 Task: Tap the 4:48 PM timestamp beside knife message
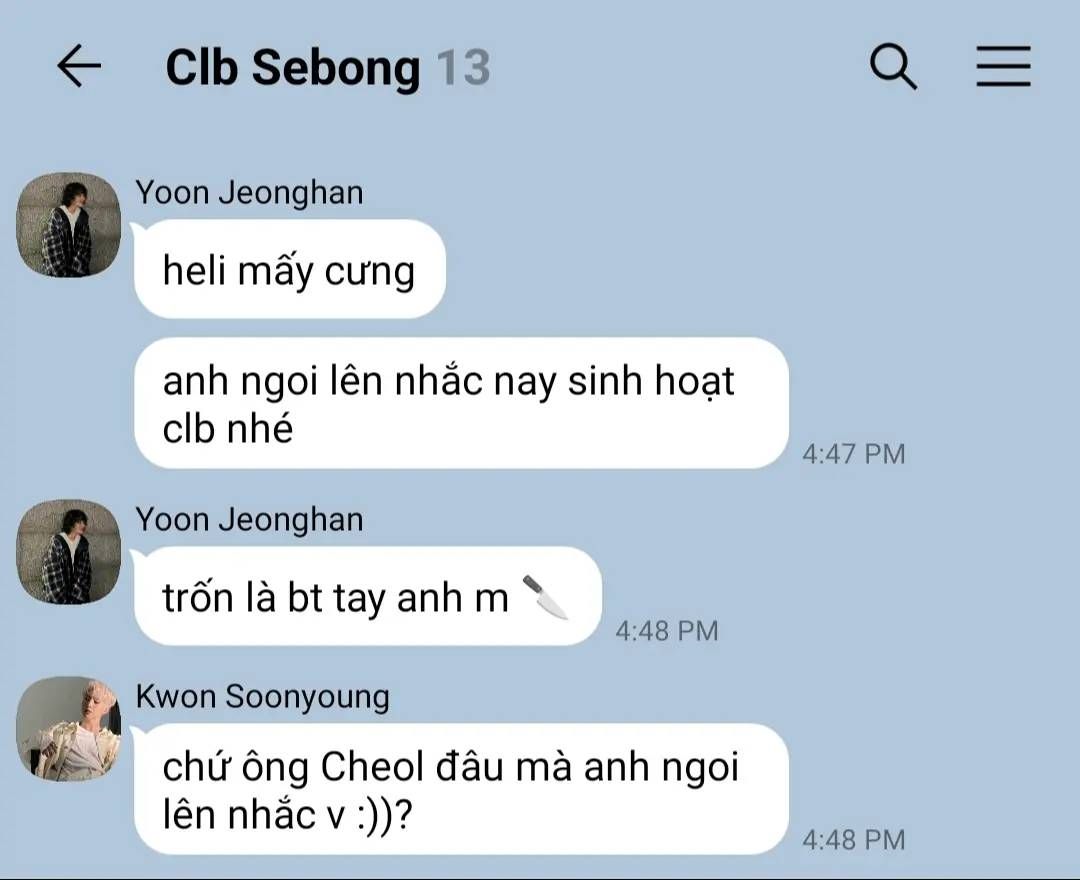(667, 631)
